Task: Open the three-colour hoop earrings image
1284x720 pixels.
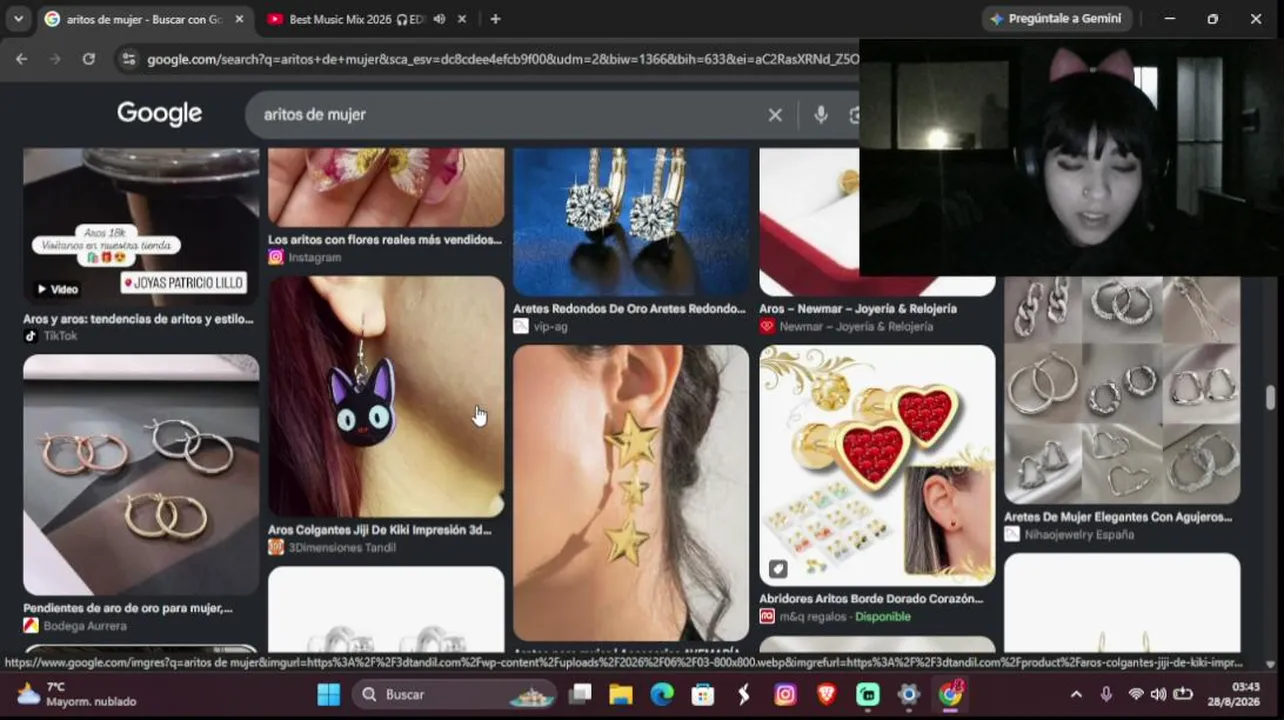Action: [141, 475]
